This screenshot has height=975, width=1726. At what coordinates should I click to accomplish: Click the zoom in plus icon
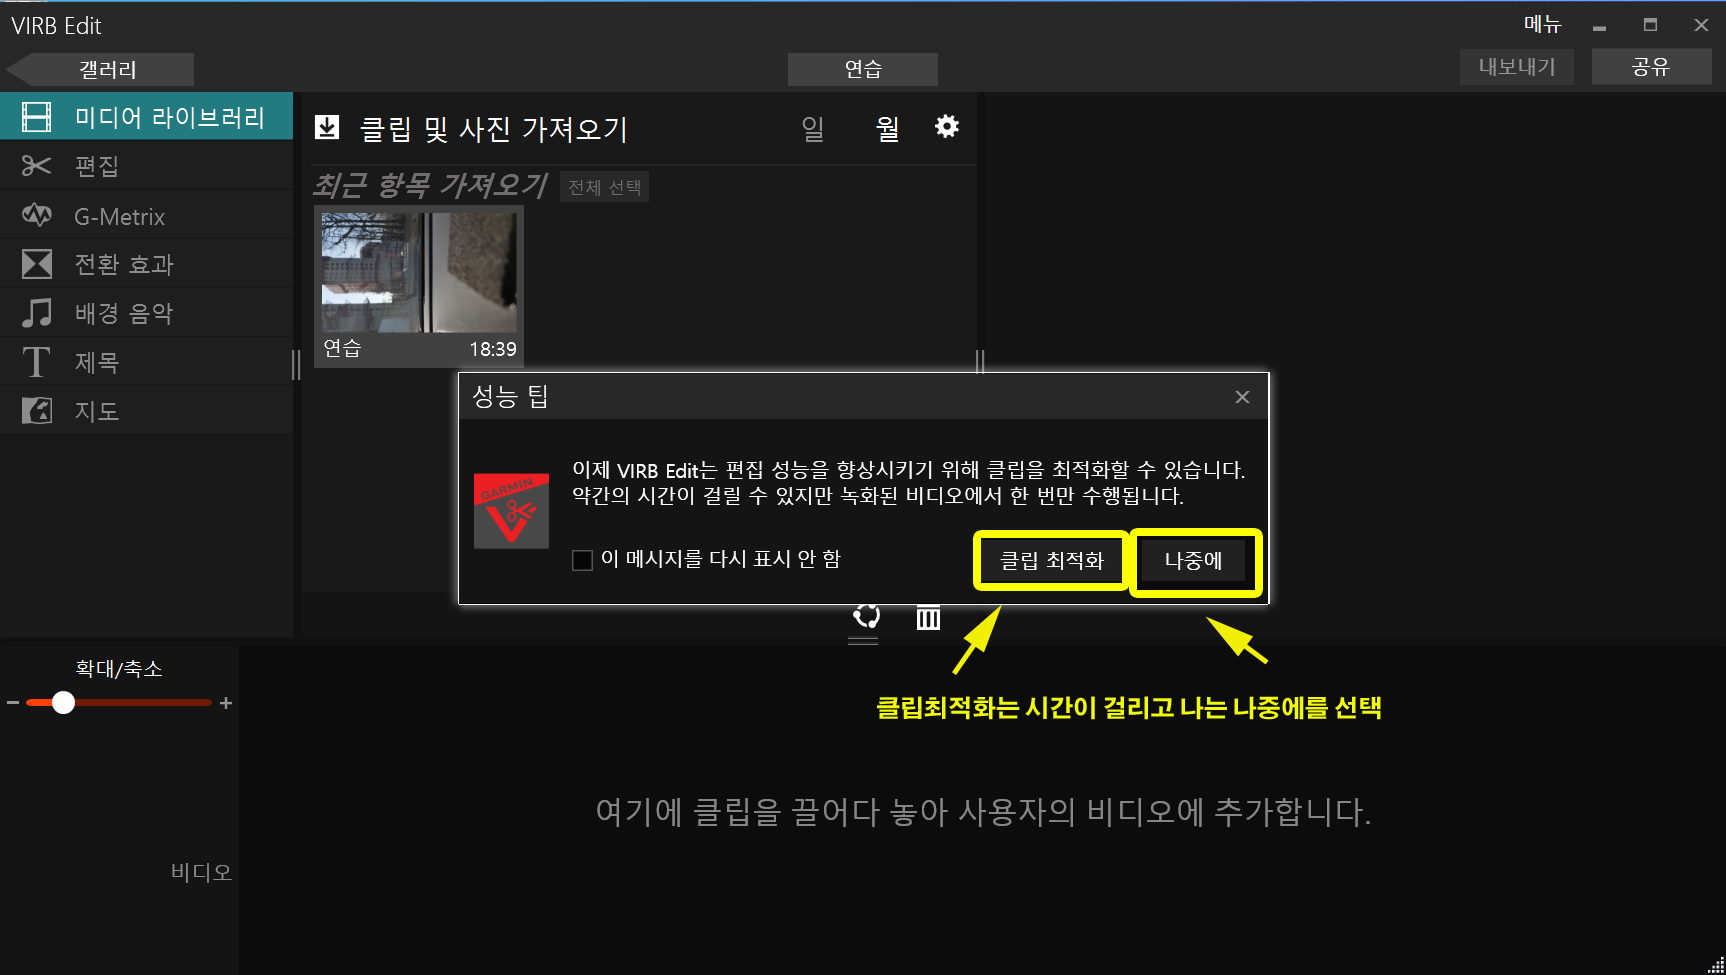point(226,703)
